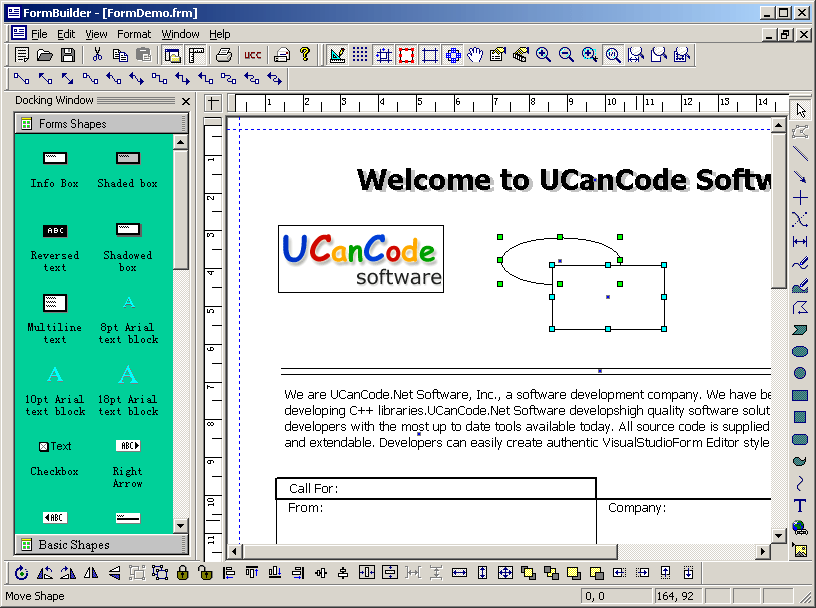The width and height of the screenshot is (816, 608).
Task: Select the circle shape tool
Action: point(800,373)
